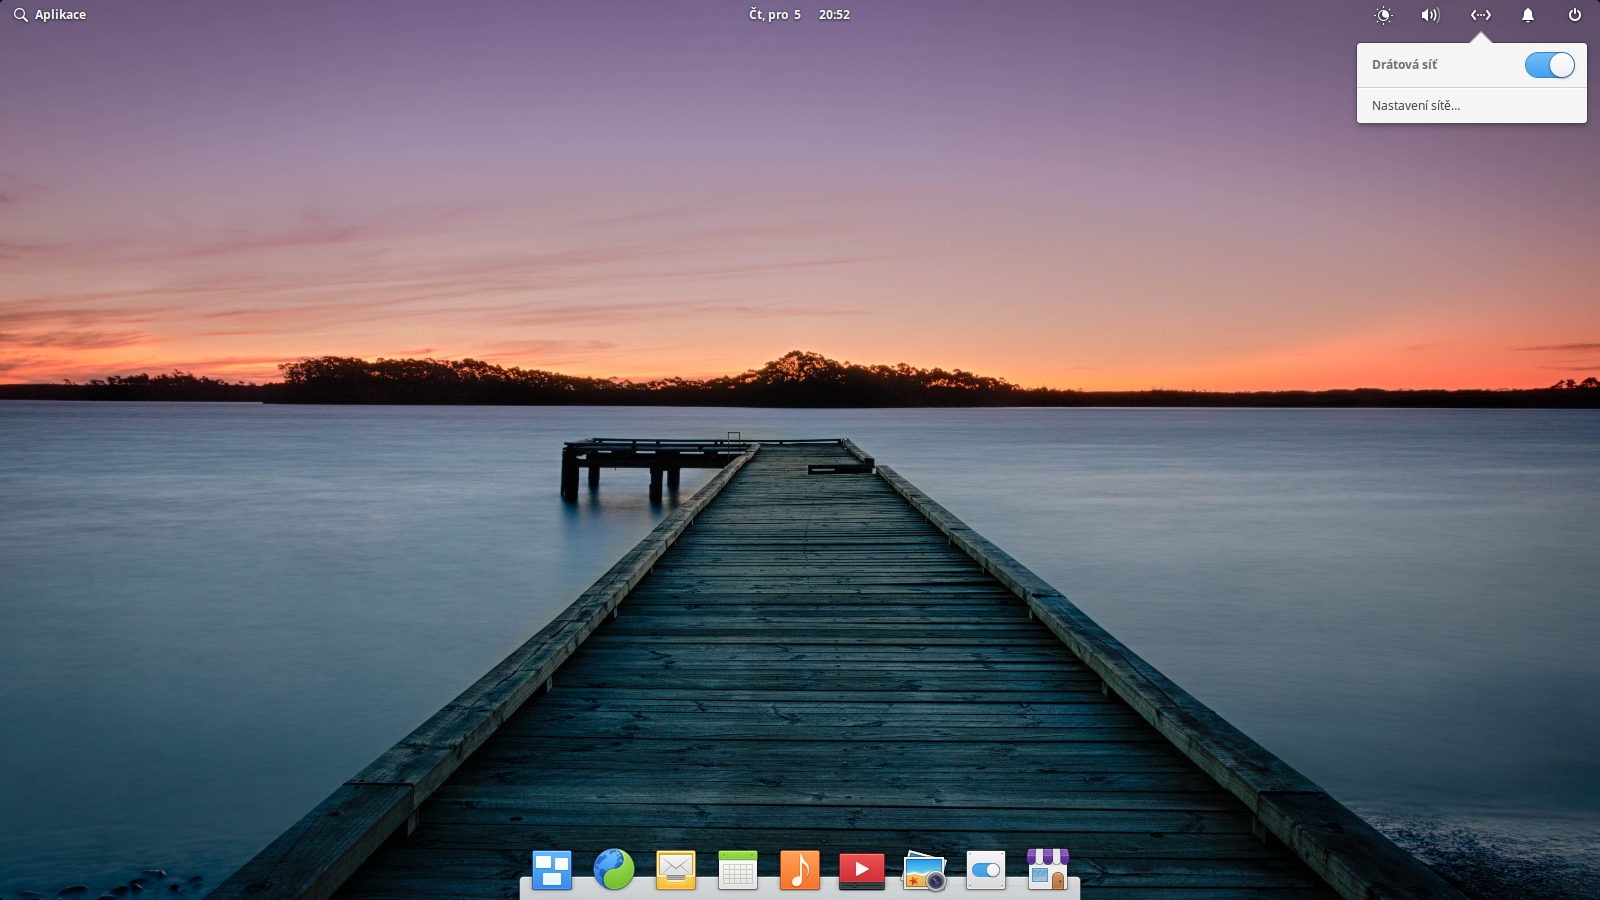1600x900 pixels.
Task: Disable the Drátová síť wired network toggle
Action: [1549, 64]
